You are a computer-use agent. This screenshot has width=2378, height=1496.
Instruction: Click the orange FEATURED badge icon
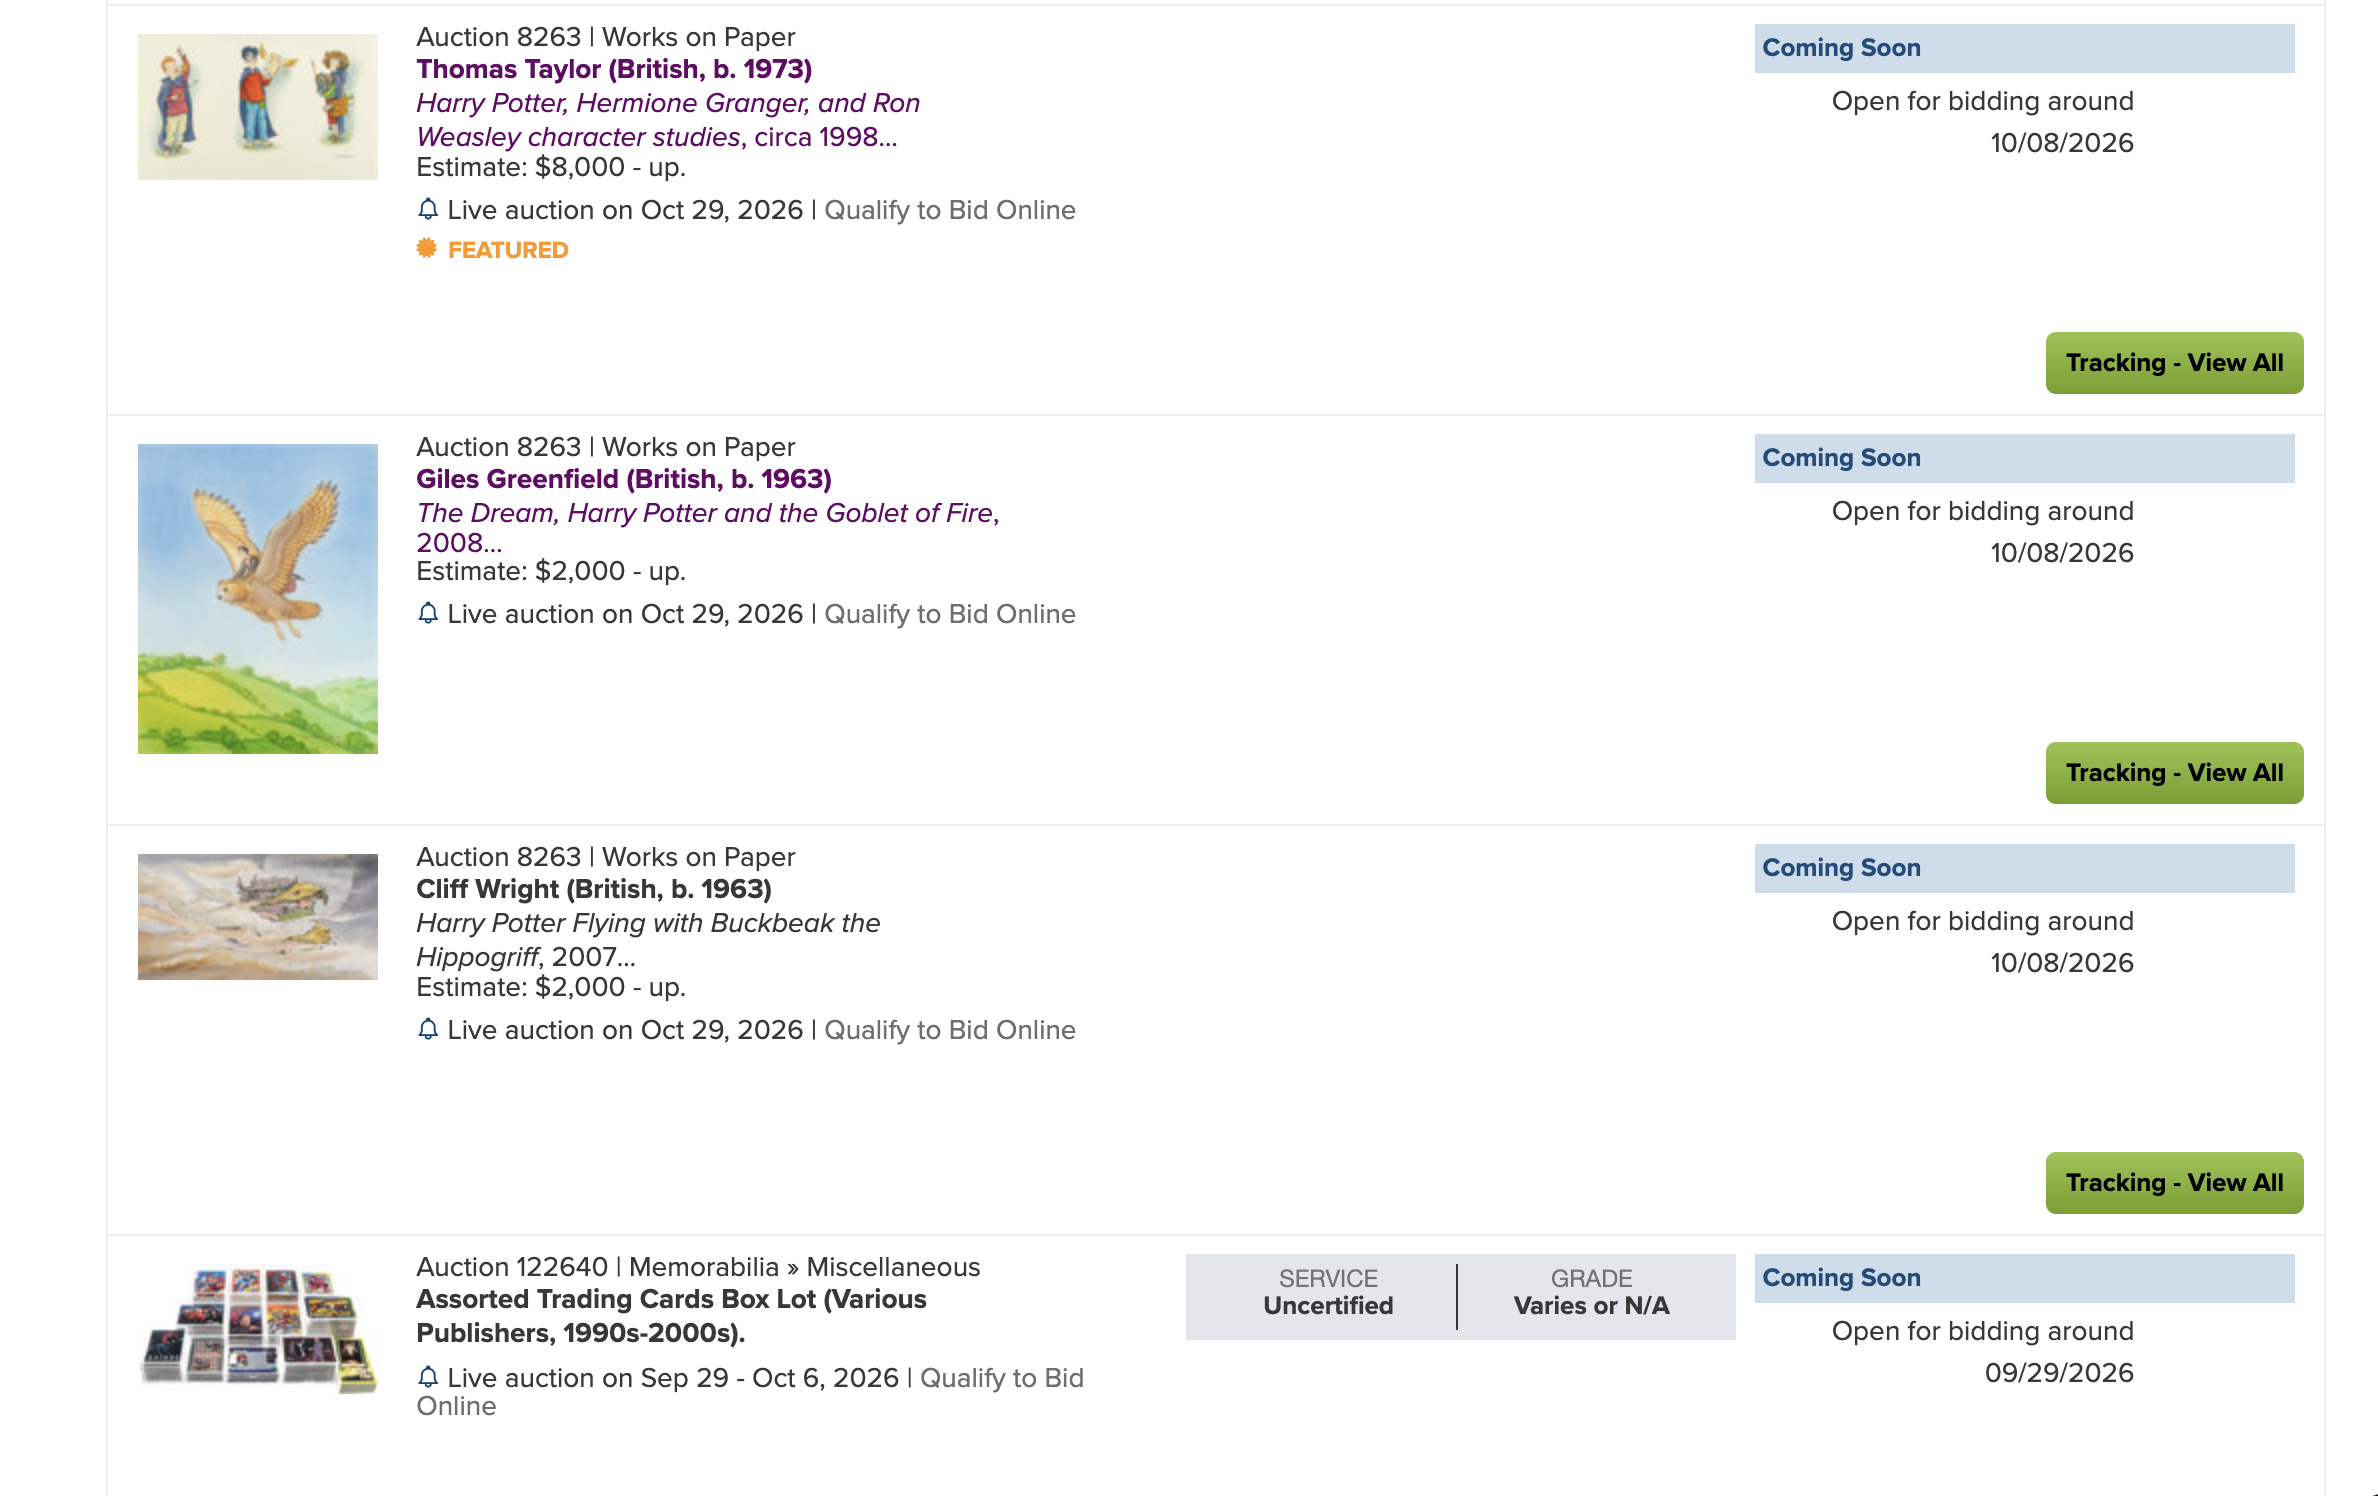pyautogui.click(x=427, y=248)
